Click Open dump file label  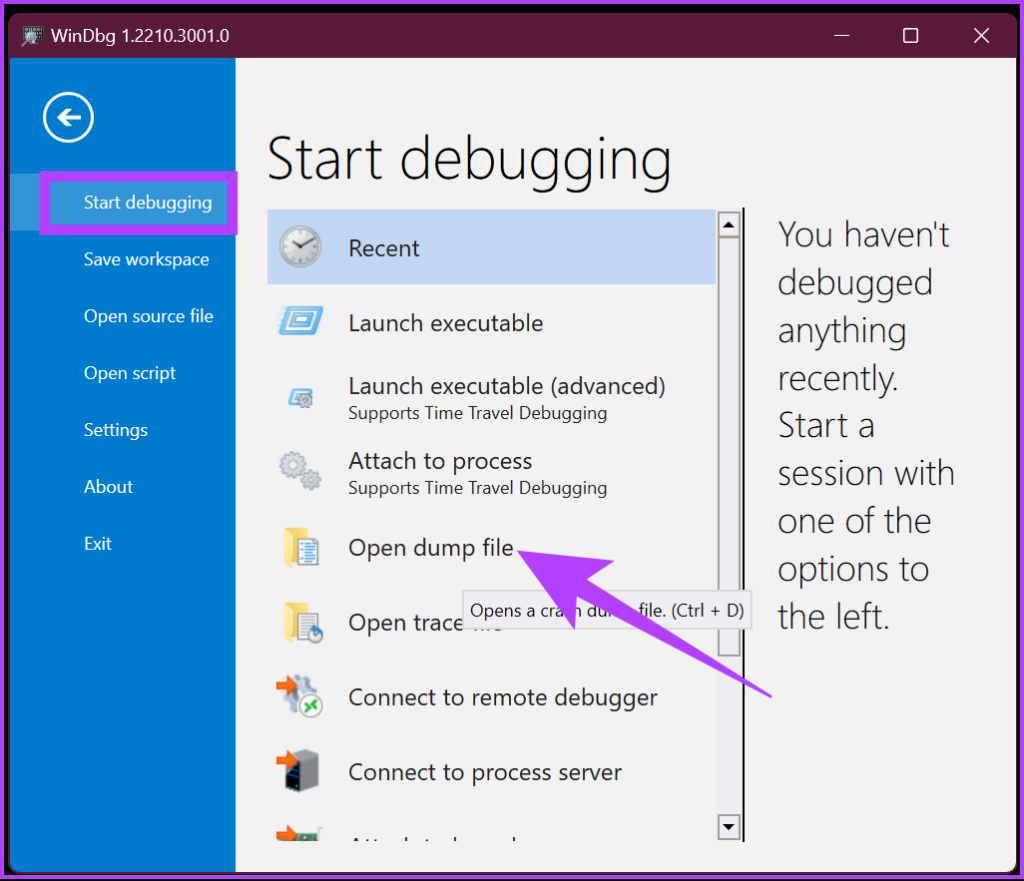431,548
